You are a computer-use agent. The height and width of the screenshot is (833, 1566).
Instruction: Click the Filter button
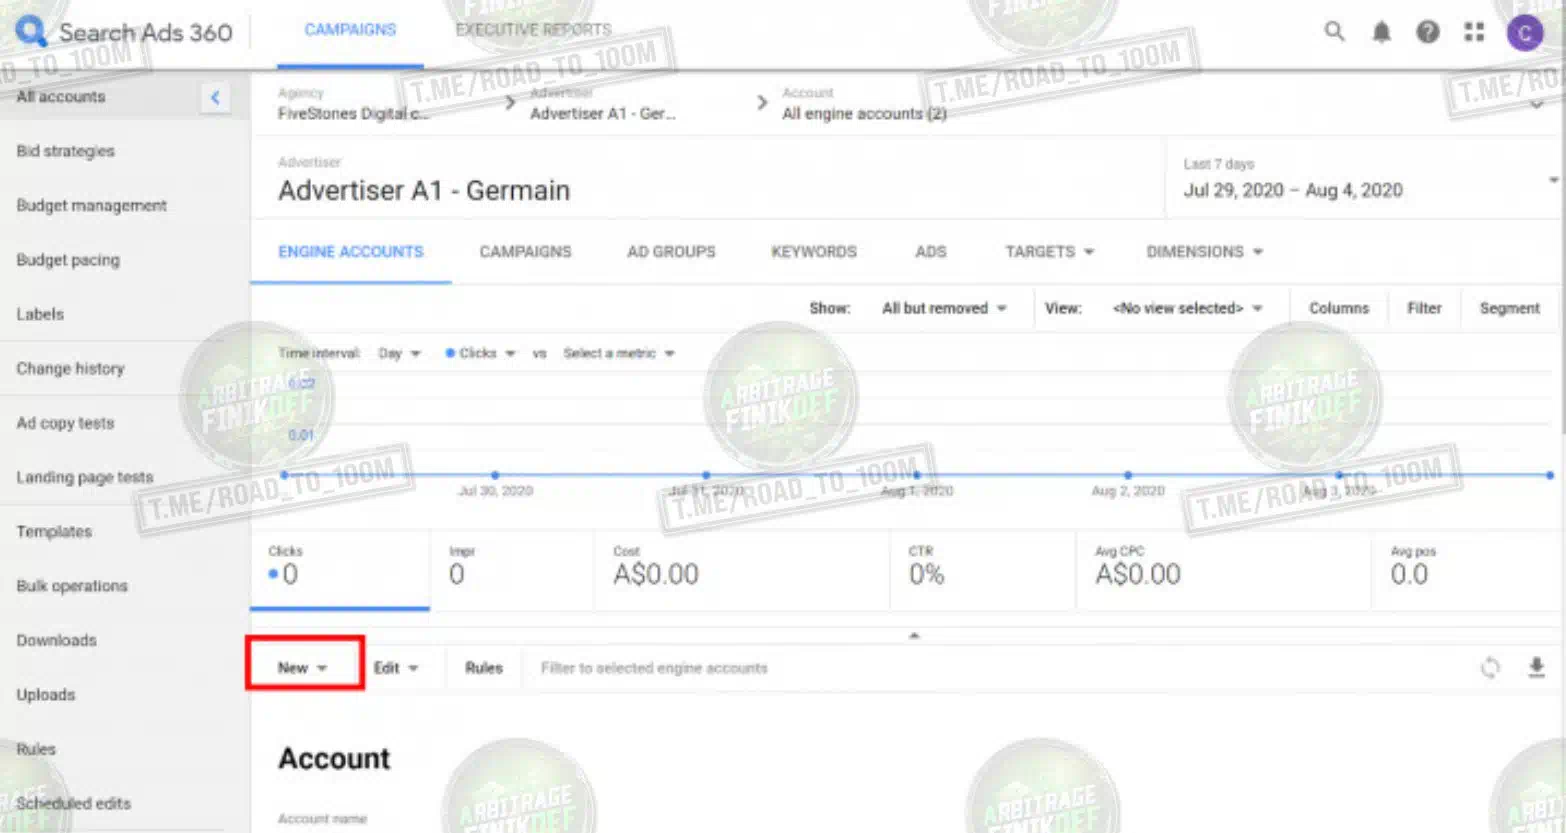(1424, 308)
